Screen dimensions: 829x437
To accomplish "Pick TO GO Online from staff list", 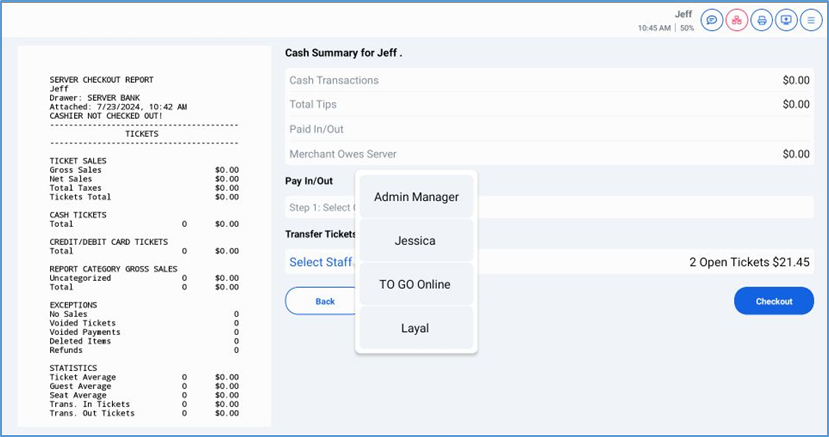I will [416, 285].
